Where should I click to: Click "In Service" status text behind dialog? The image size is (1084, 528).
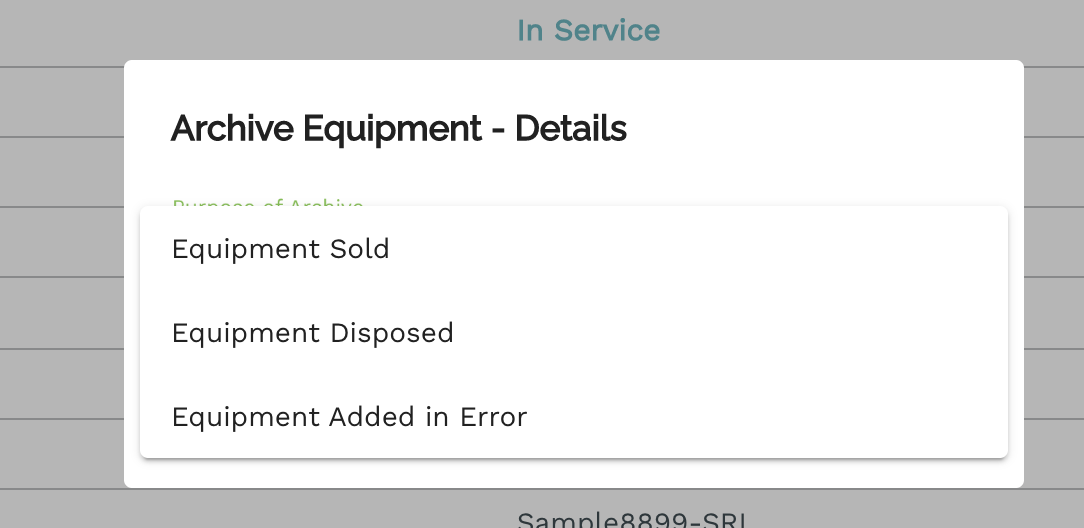click(x=588, y=31)
